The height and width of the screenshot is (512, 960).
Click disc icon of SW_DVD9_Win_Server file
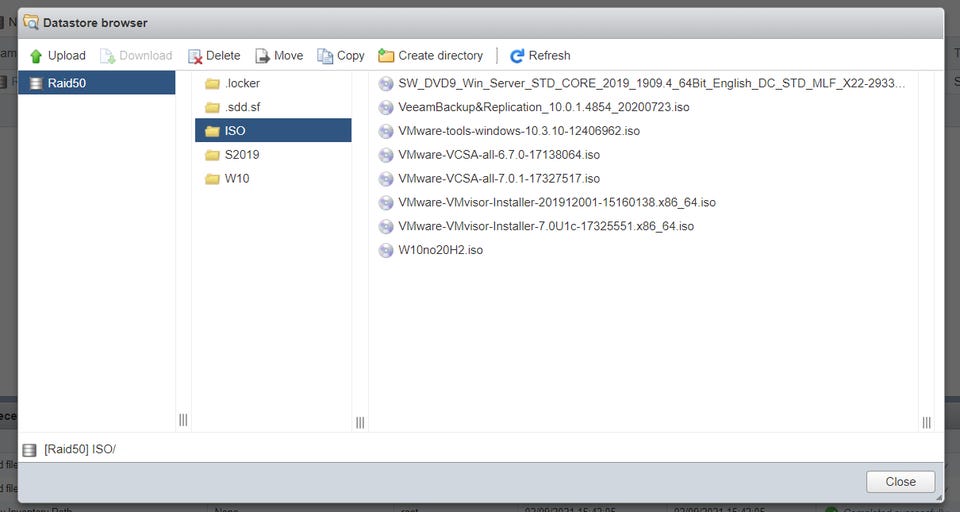[386, 84]
